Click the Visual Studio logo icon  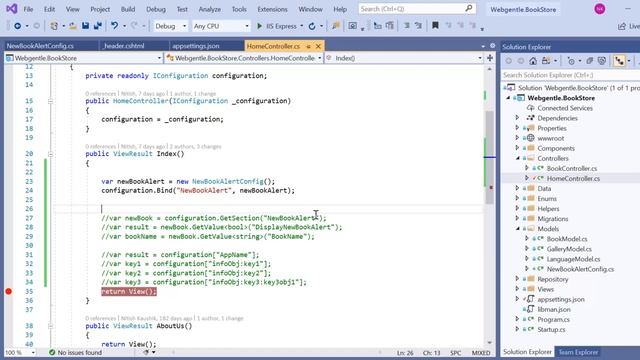coord(11,9)
